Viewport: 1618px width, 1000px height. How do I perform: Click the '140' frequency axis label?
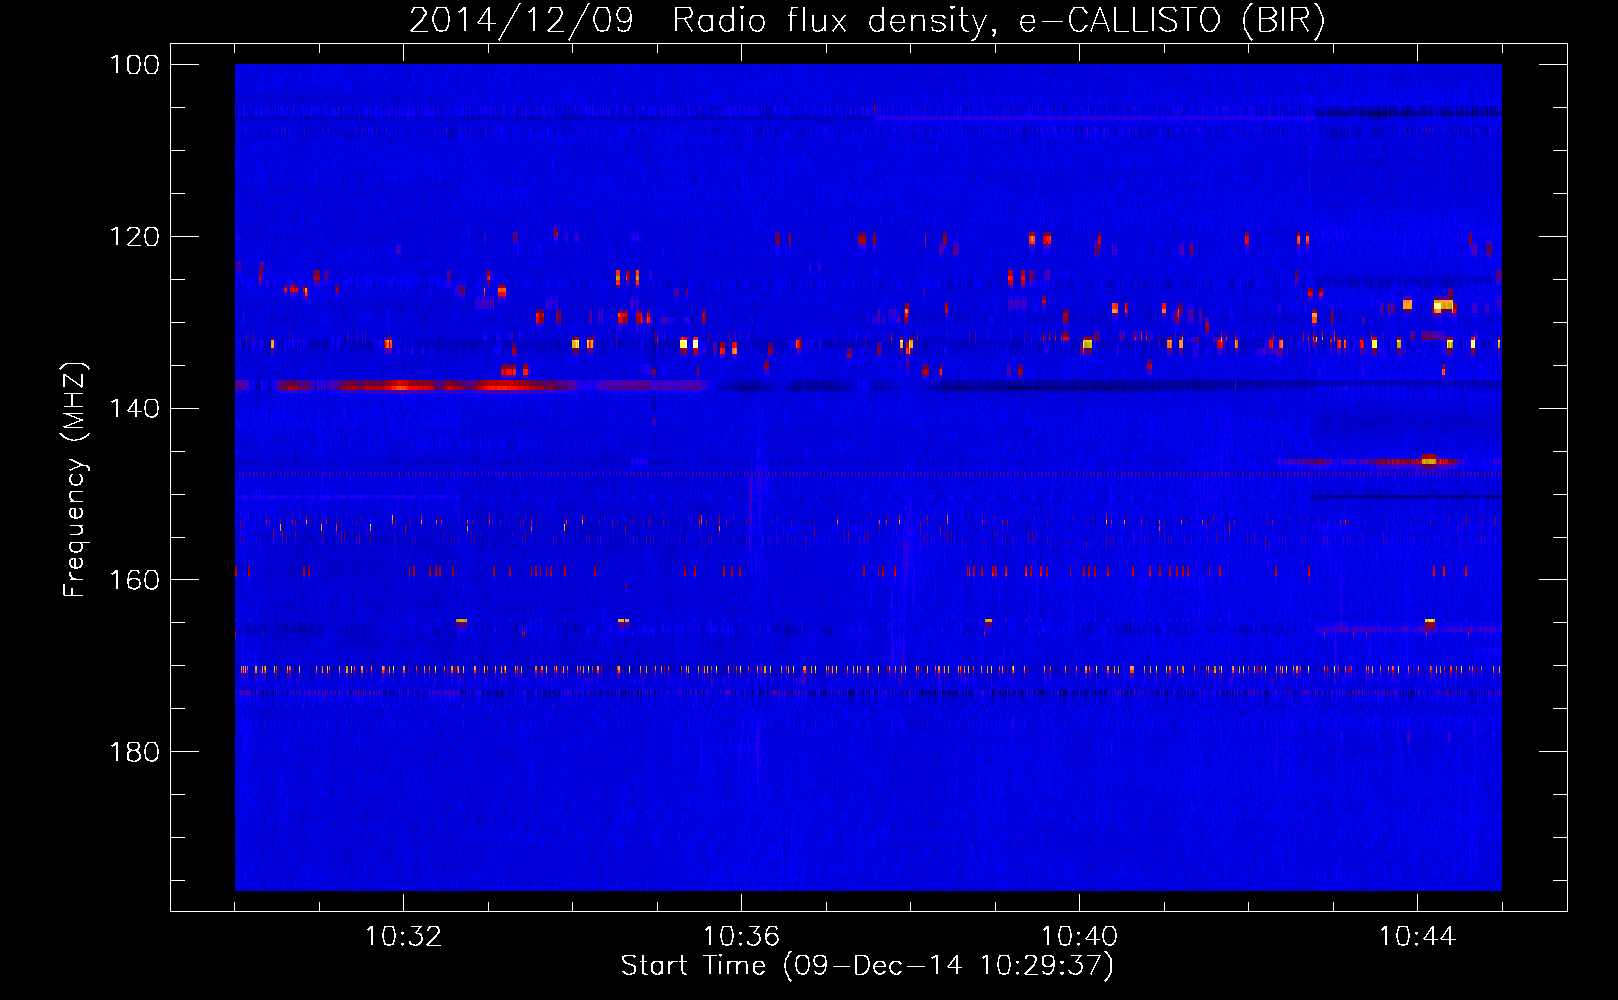click(x=134, y=409)
